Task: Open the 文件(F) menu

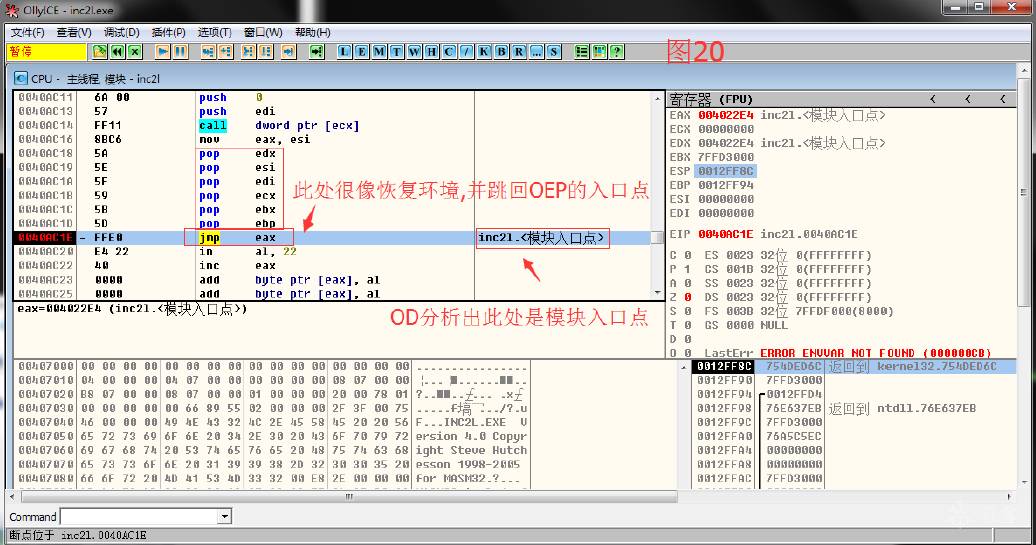Action: [x=27, y=32]
